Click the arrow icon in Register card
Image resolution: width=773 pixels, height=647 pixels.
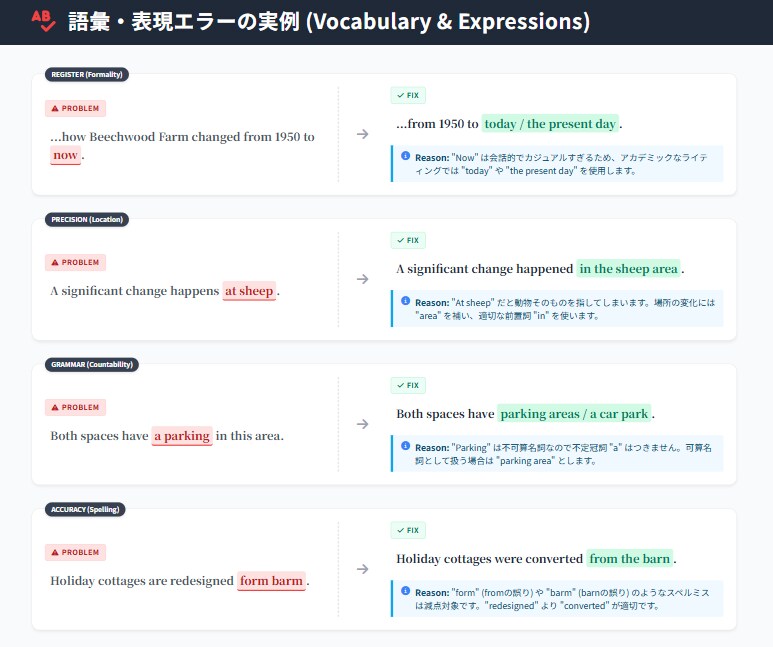coord(362,134)
